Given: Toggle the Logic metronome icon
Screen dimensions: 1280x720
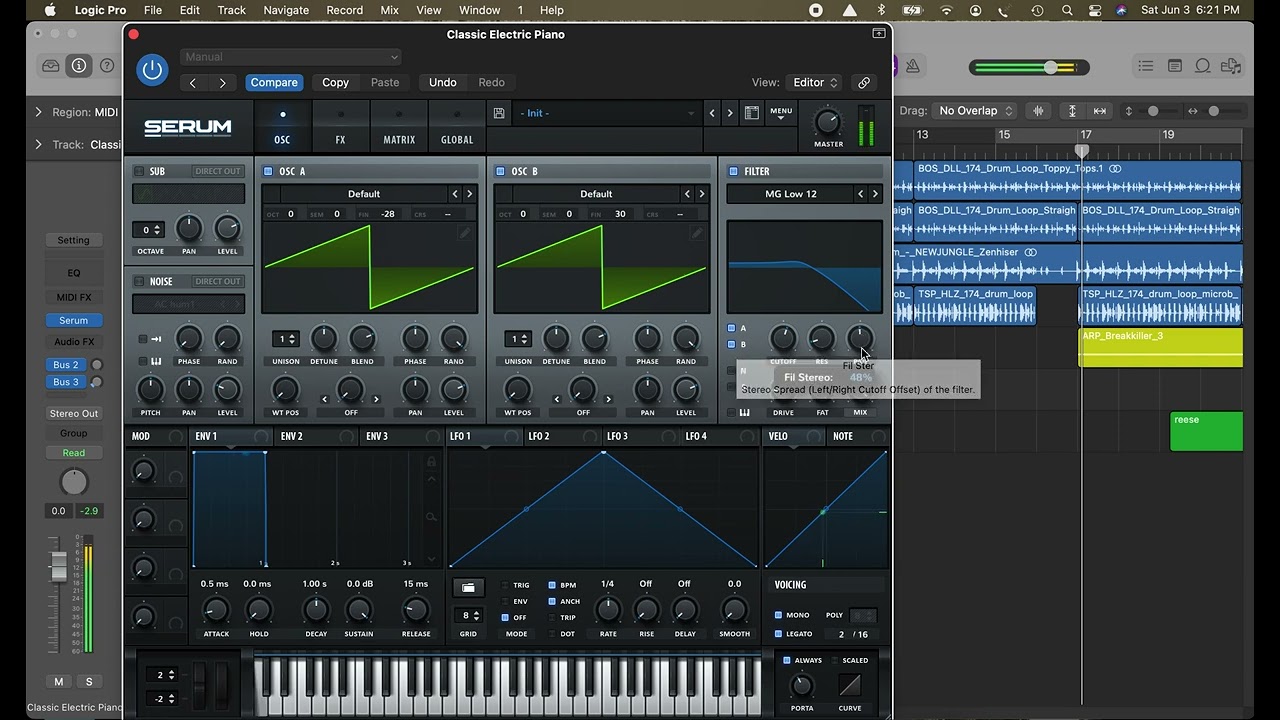Looking at the screenshot, I should click(912, 66).
